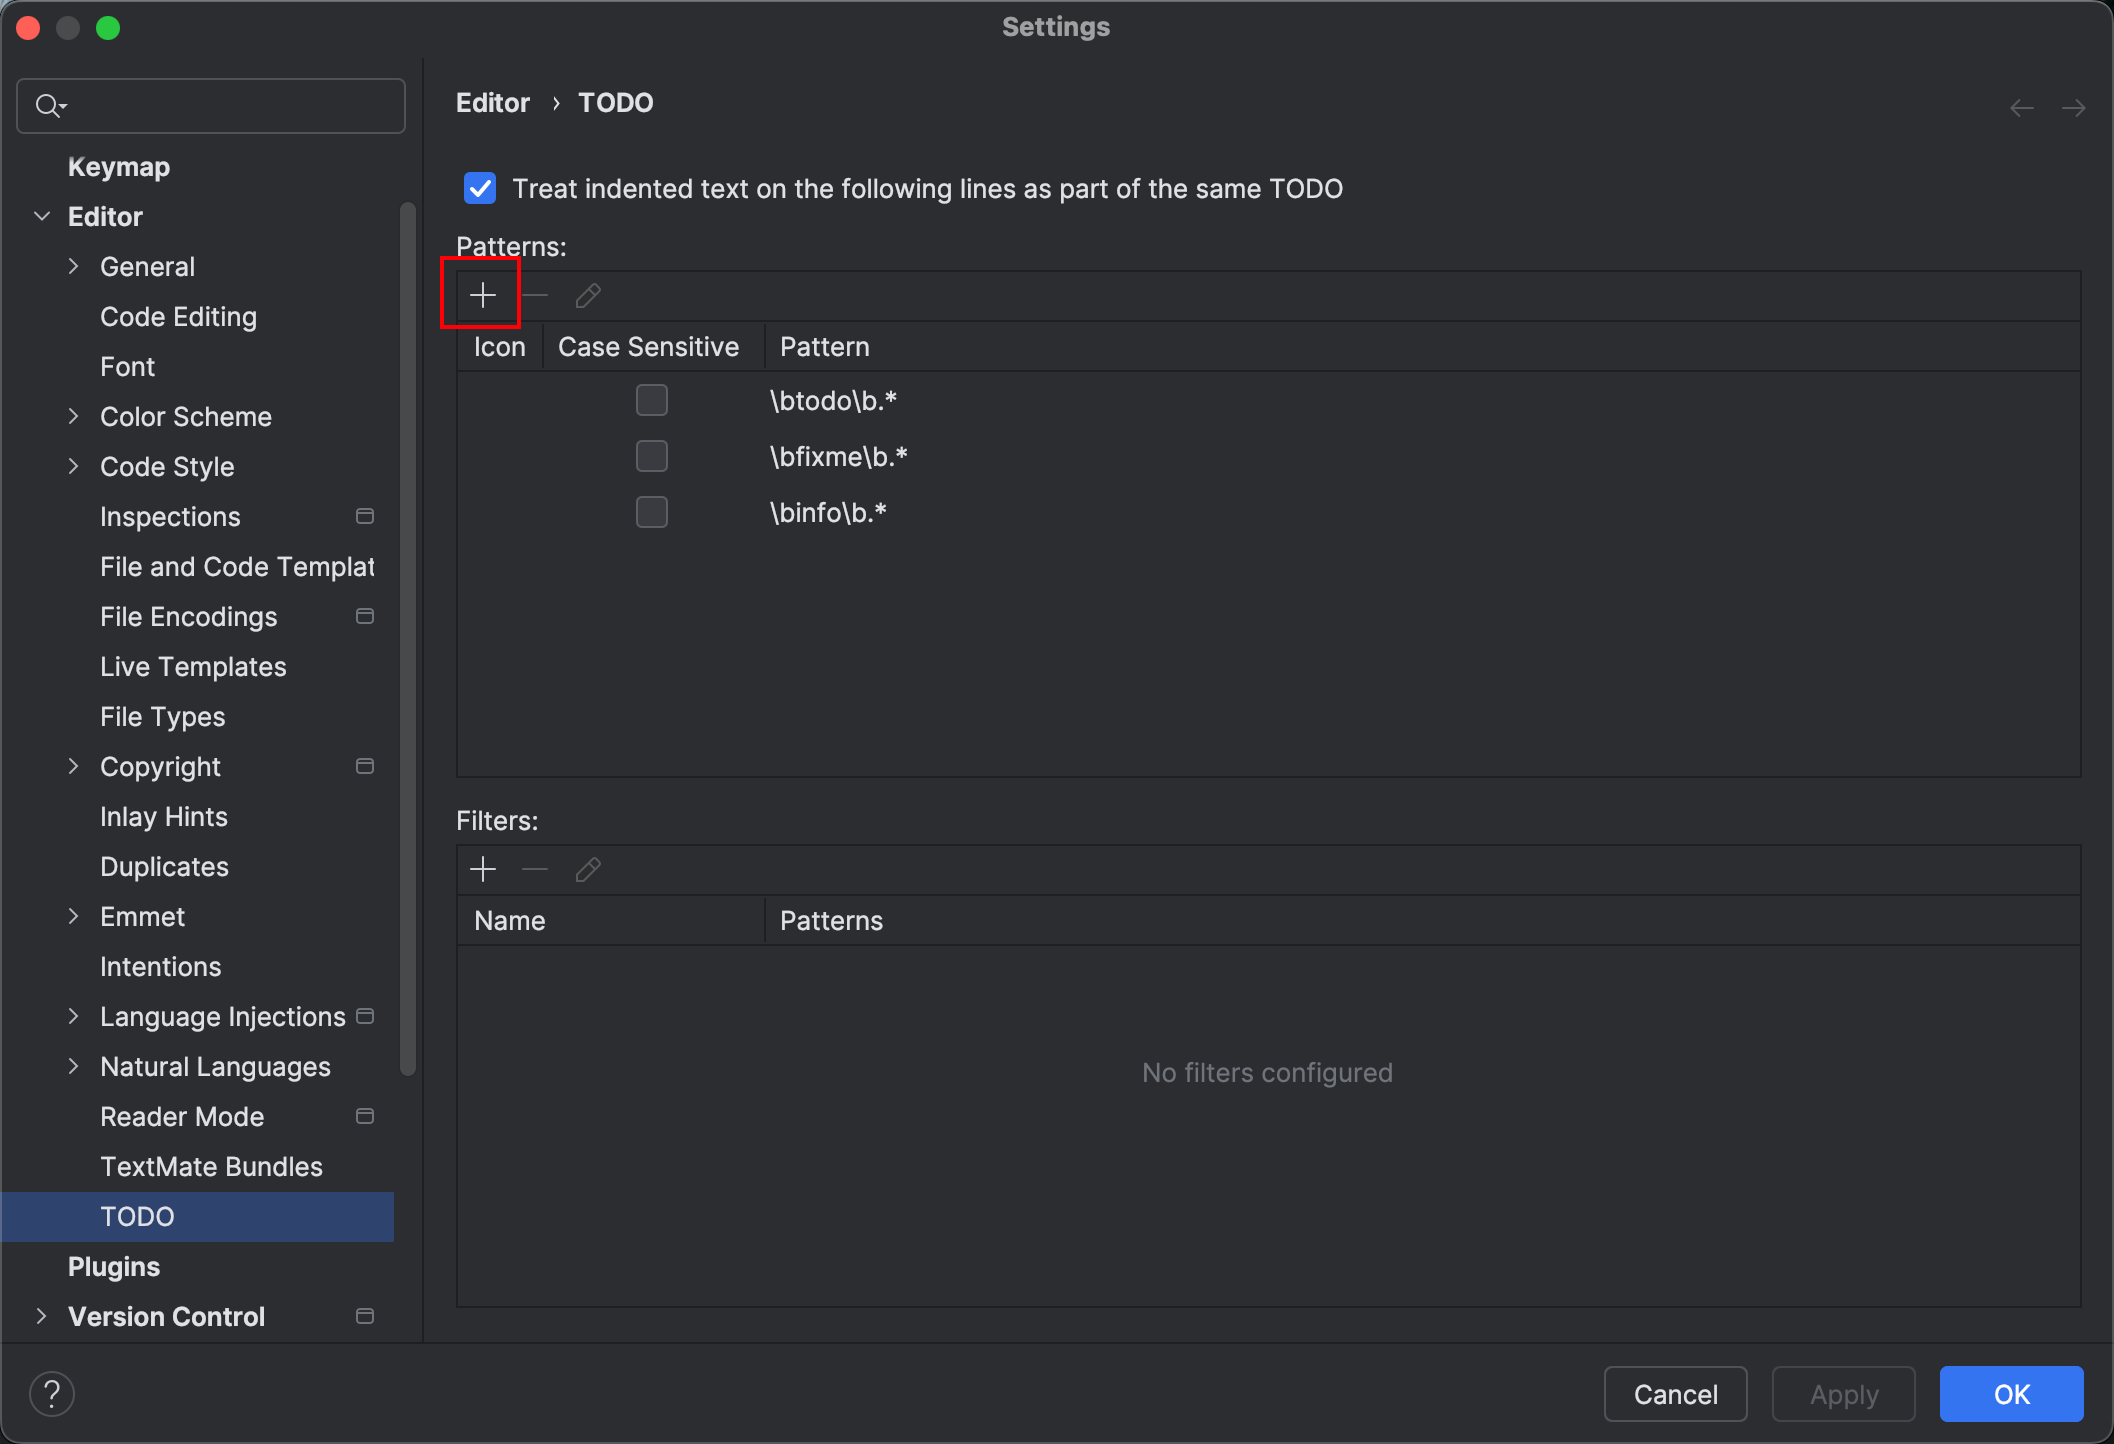
Task: Click the back navigation arrow
Action: [x=2021, y=107]
